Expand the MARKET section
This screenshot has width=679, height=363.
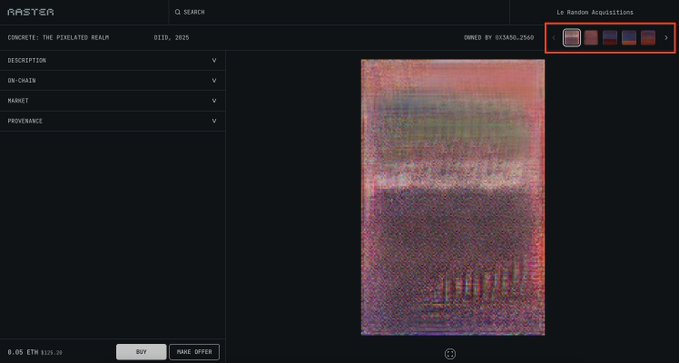(x=113, y=100)
